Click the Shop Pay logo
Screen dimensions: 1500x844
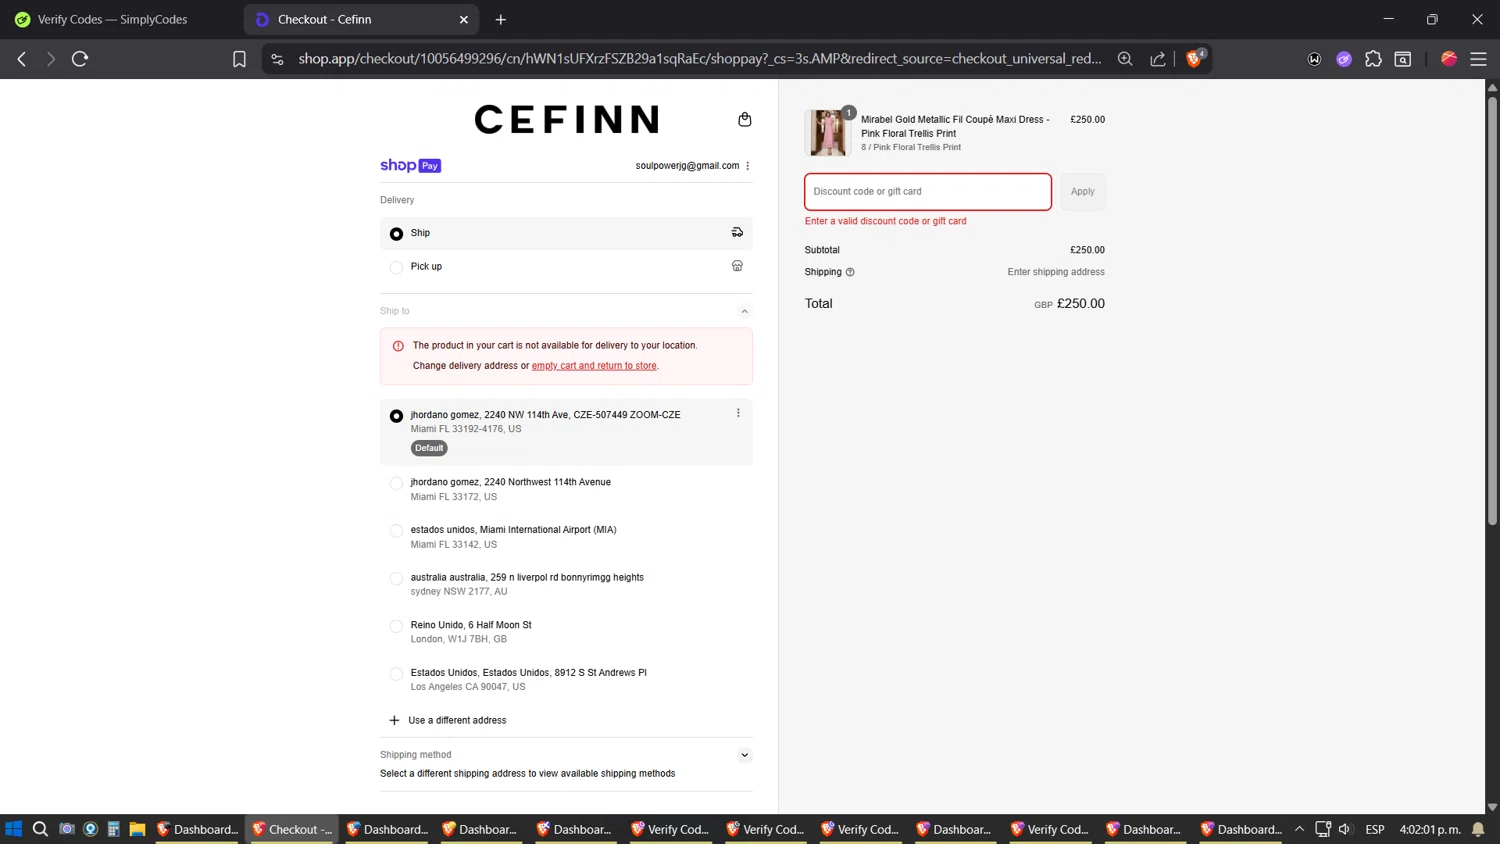coord(410,166)
